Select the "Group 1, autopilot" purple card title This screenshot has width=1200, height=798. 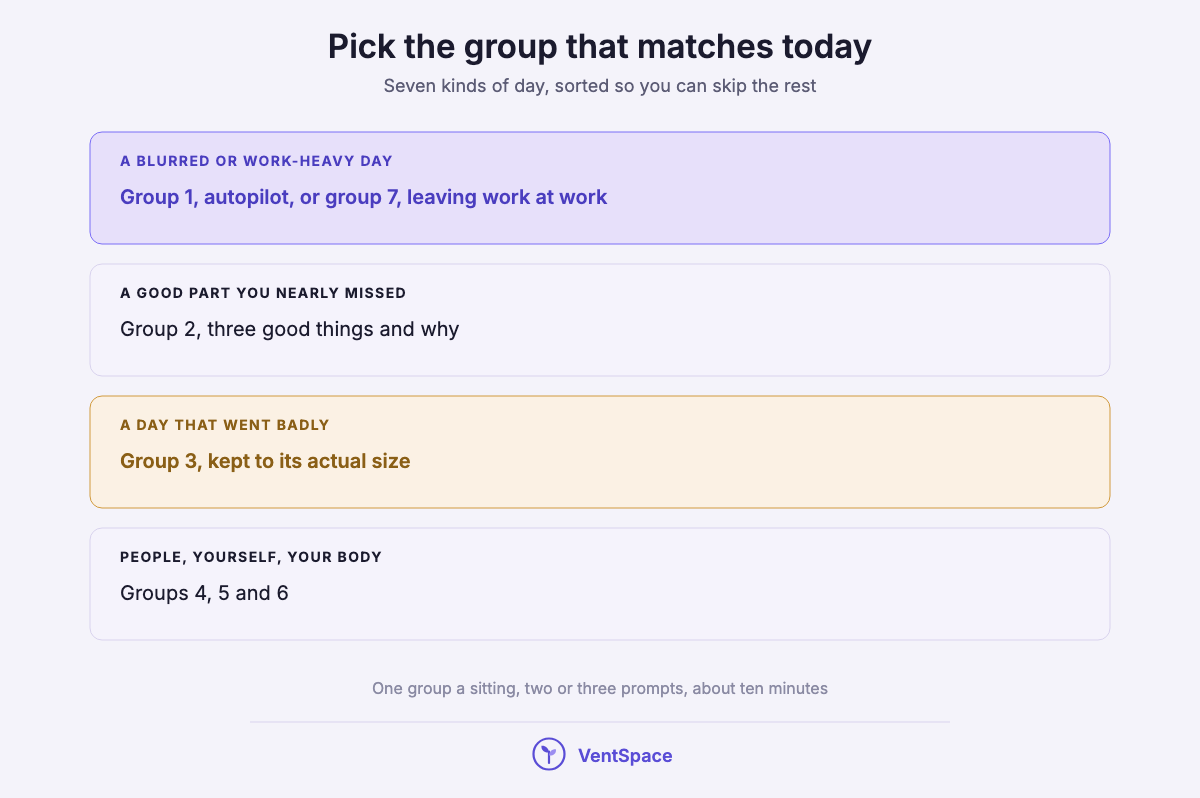tap(364, 197)
